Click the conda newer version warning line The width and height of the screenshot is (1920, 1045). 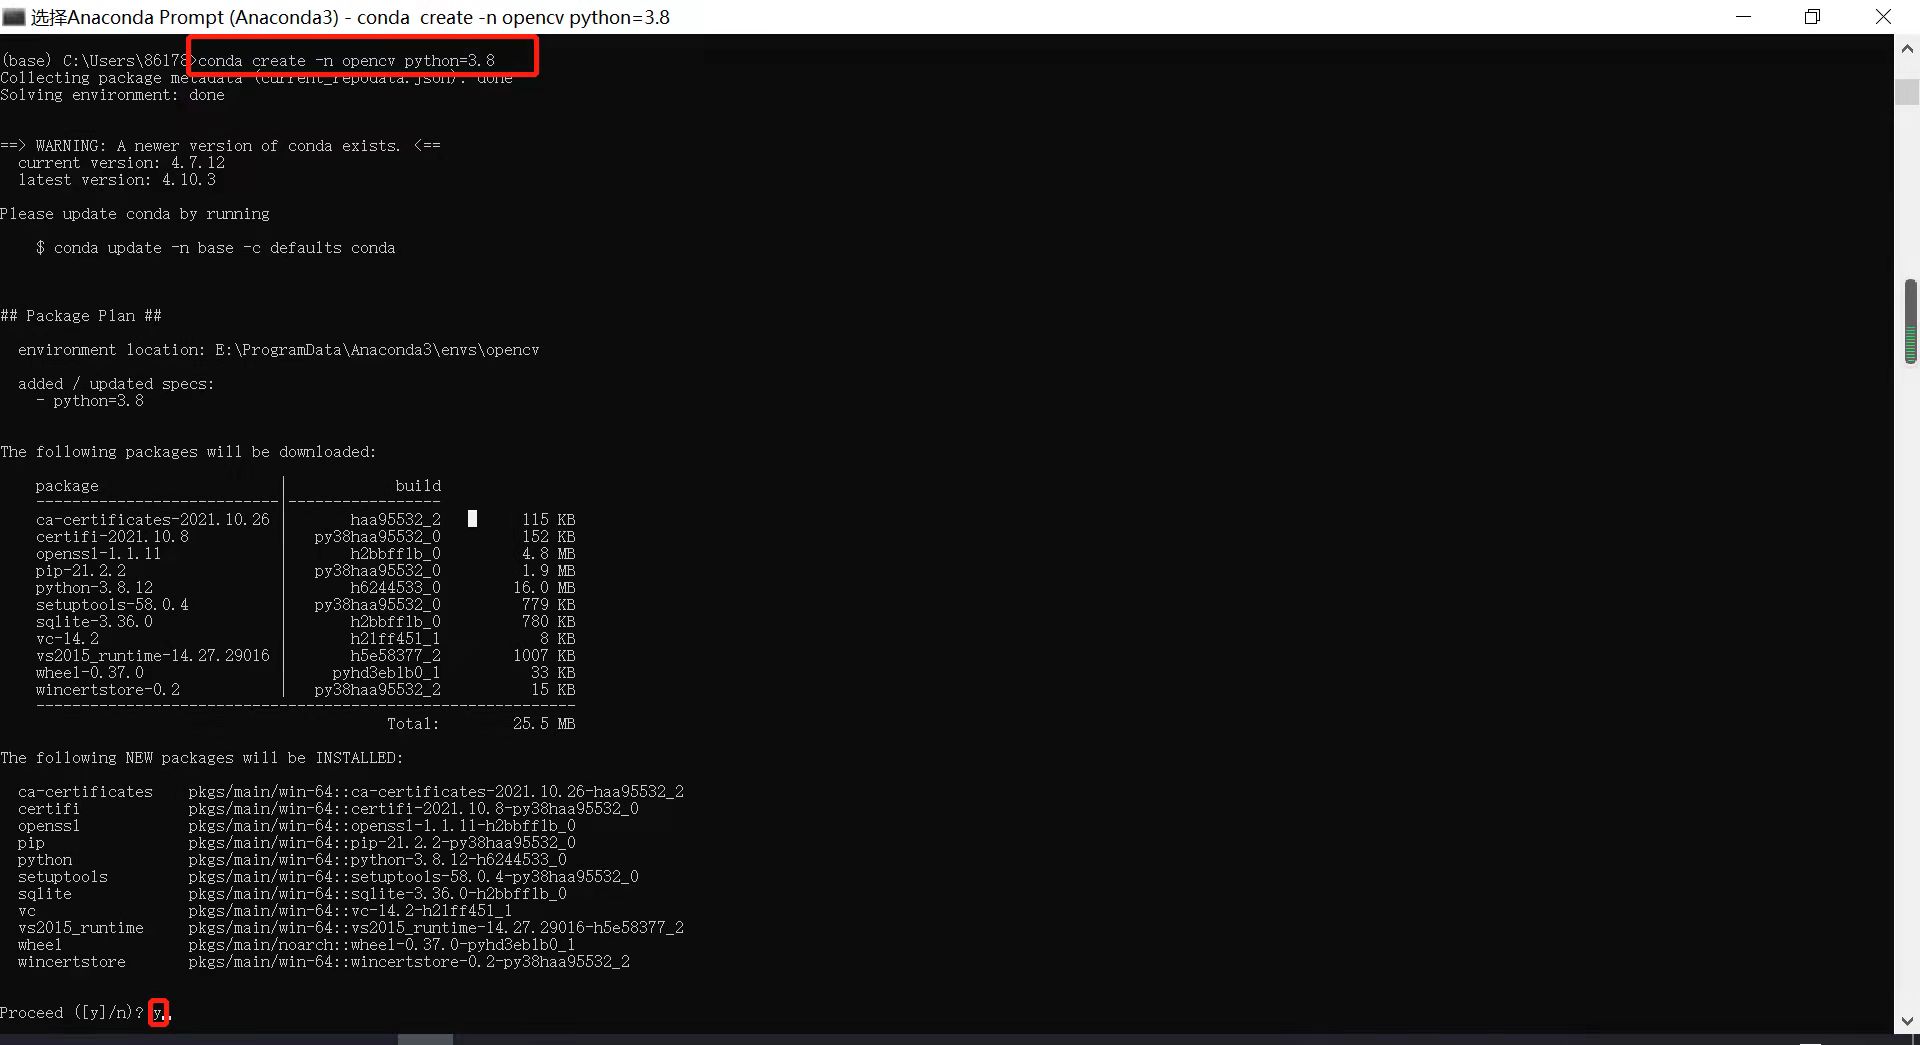[220, 145]
